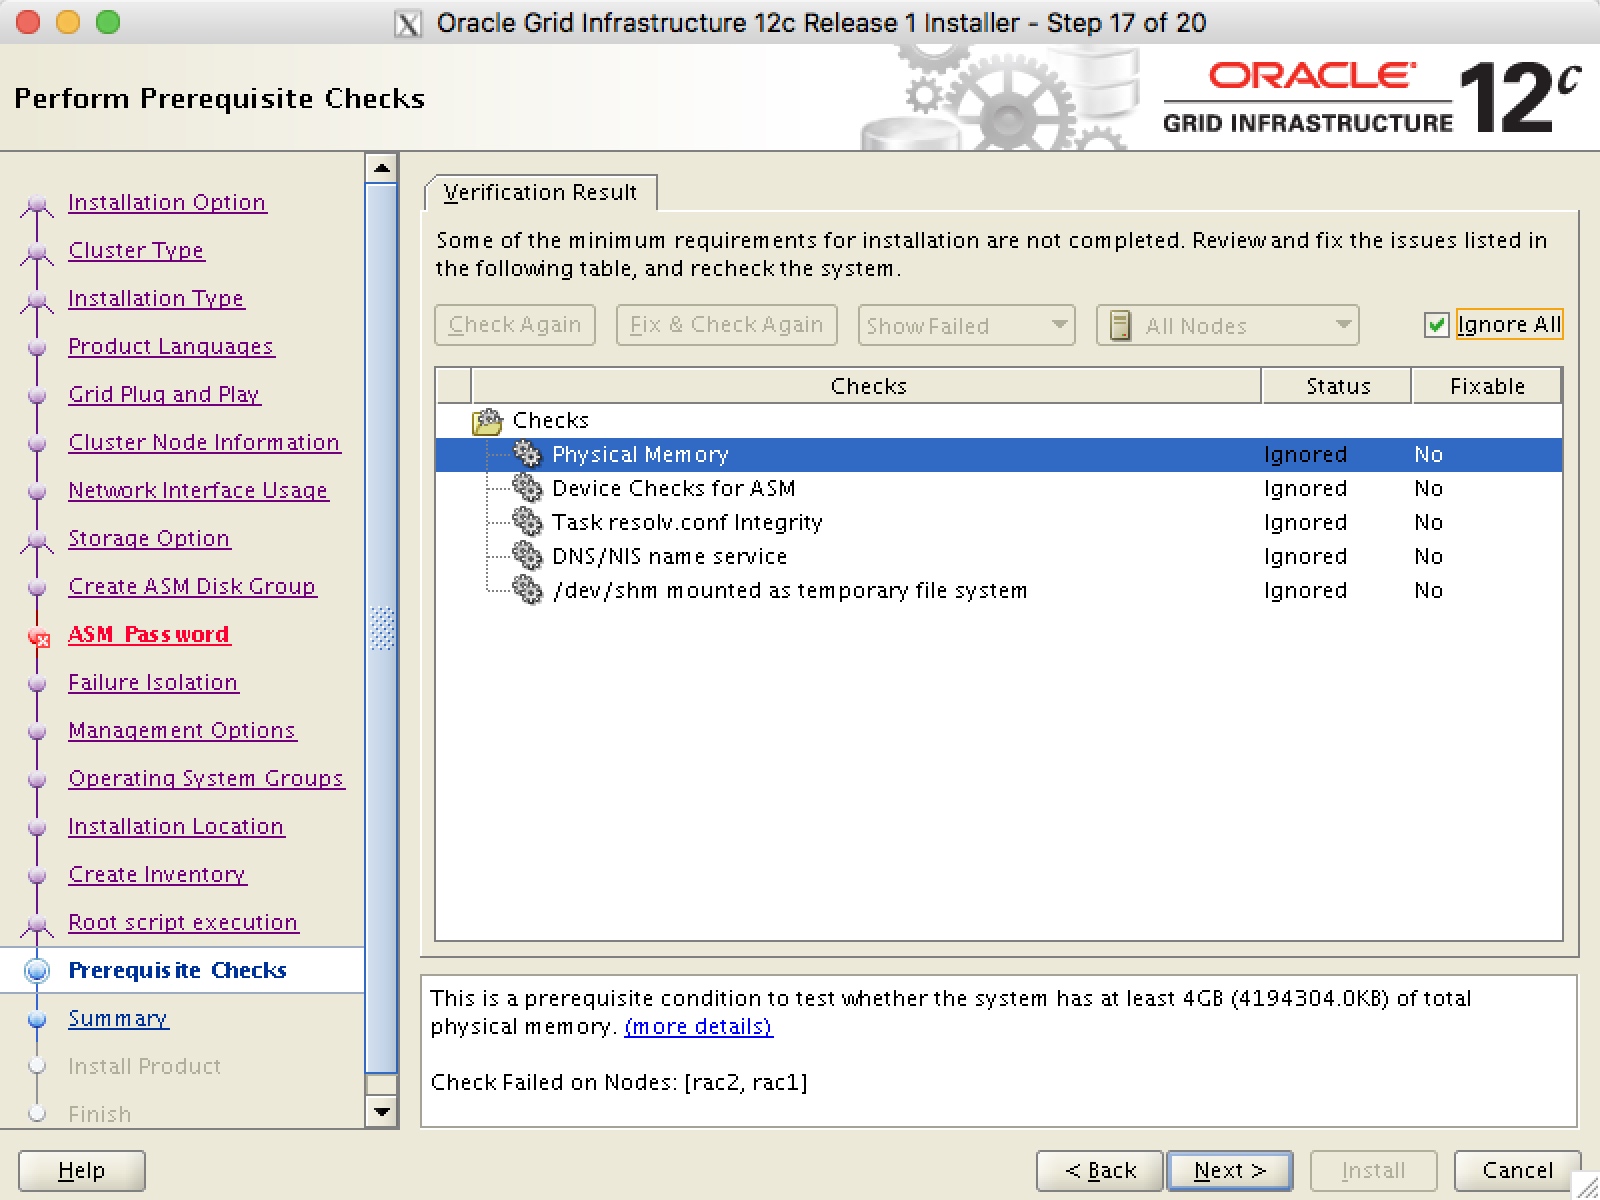Click the Prerequisite Checks step circle icon

[x=38, y=969]
